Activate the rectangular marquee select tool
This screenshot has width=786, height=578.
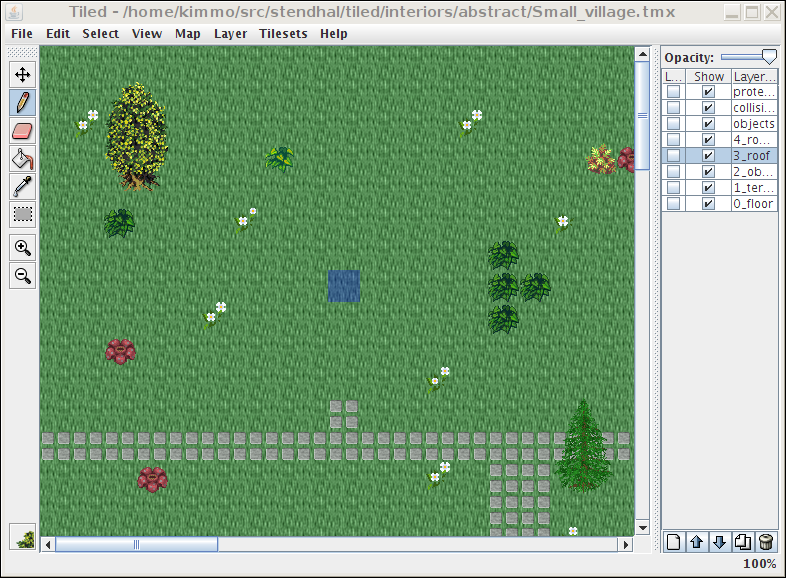(x=22, y=214)
